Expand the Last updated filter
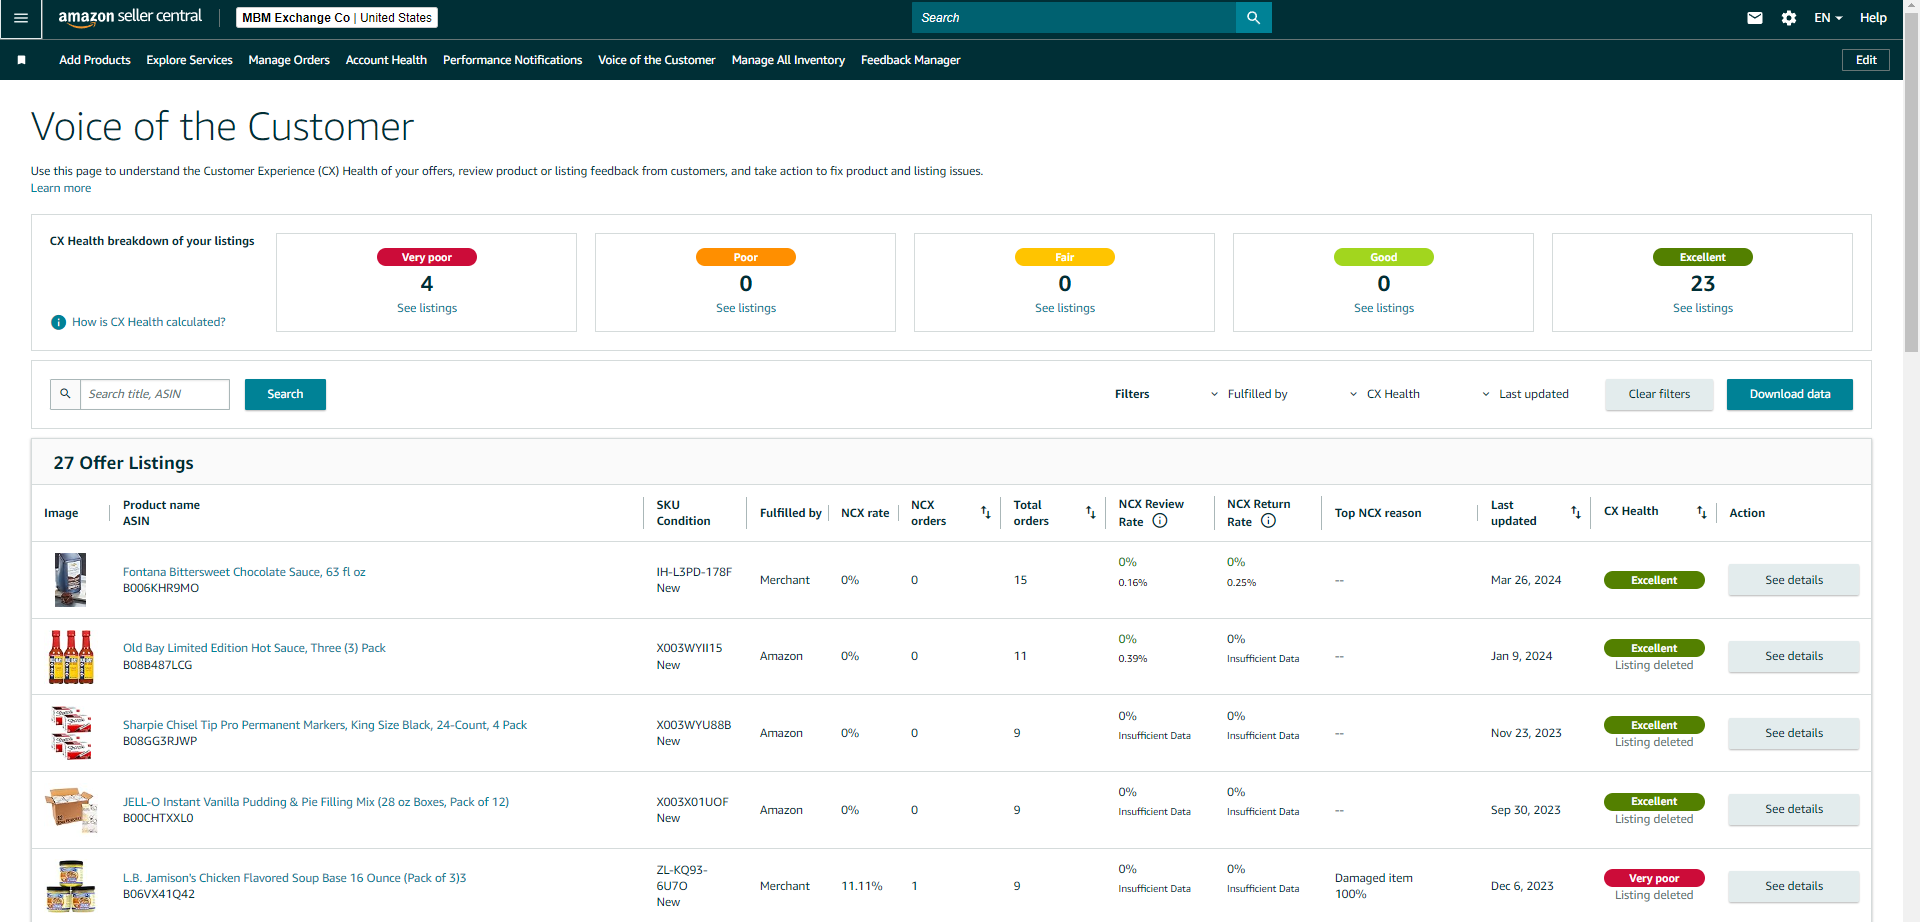The image size is (1920, 922). click(1525, 394)
